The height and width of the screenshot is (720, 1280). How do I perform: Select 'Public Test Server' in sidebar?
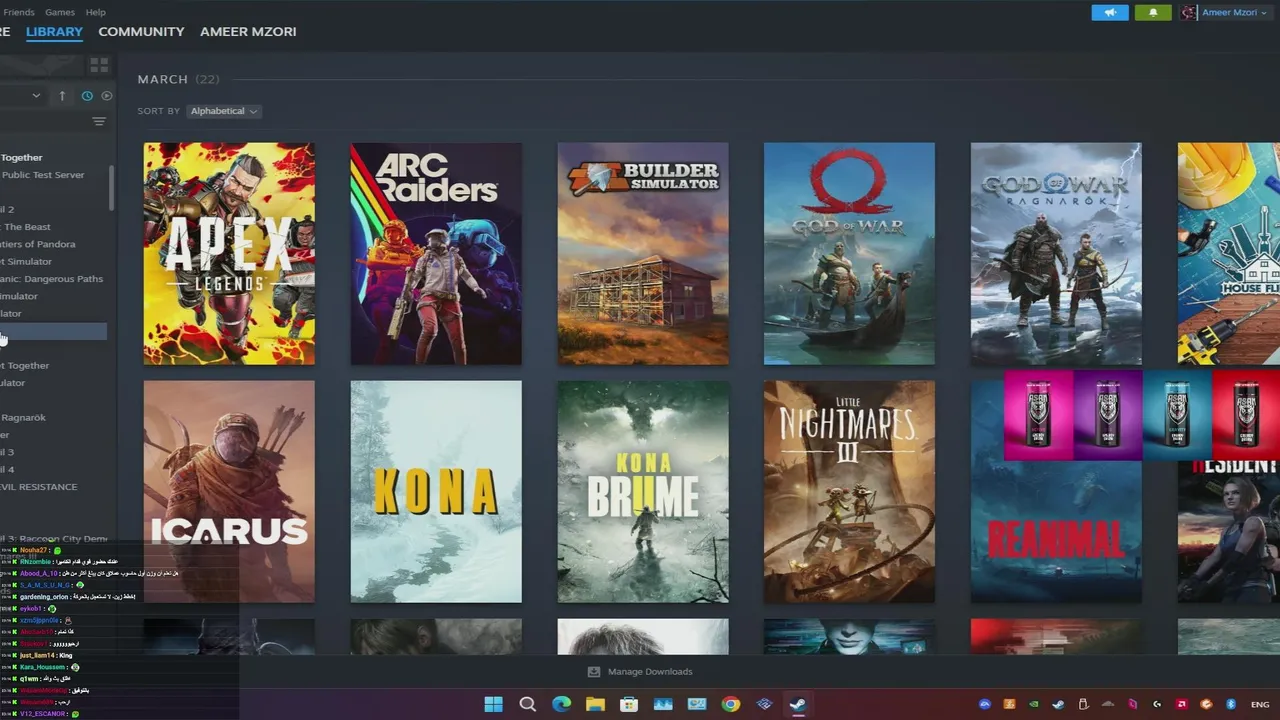pyautogui.click(x=43, y=175)
